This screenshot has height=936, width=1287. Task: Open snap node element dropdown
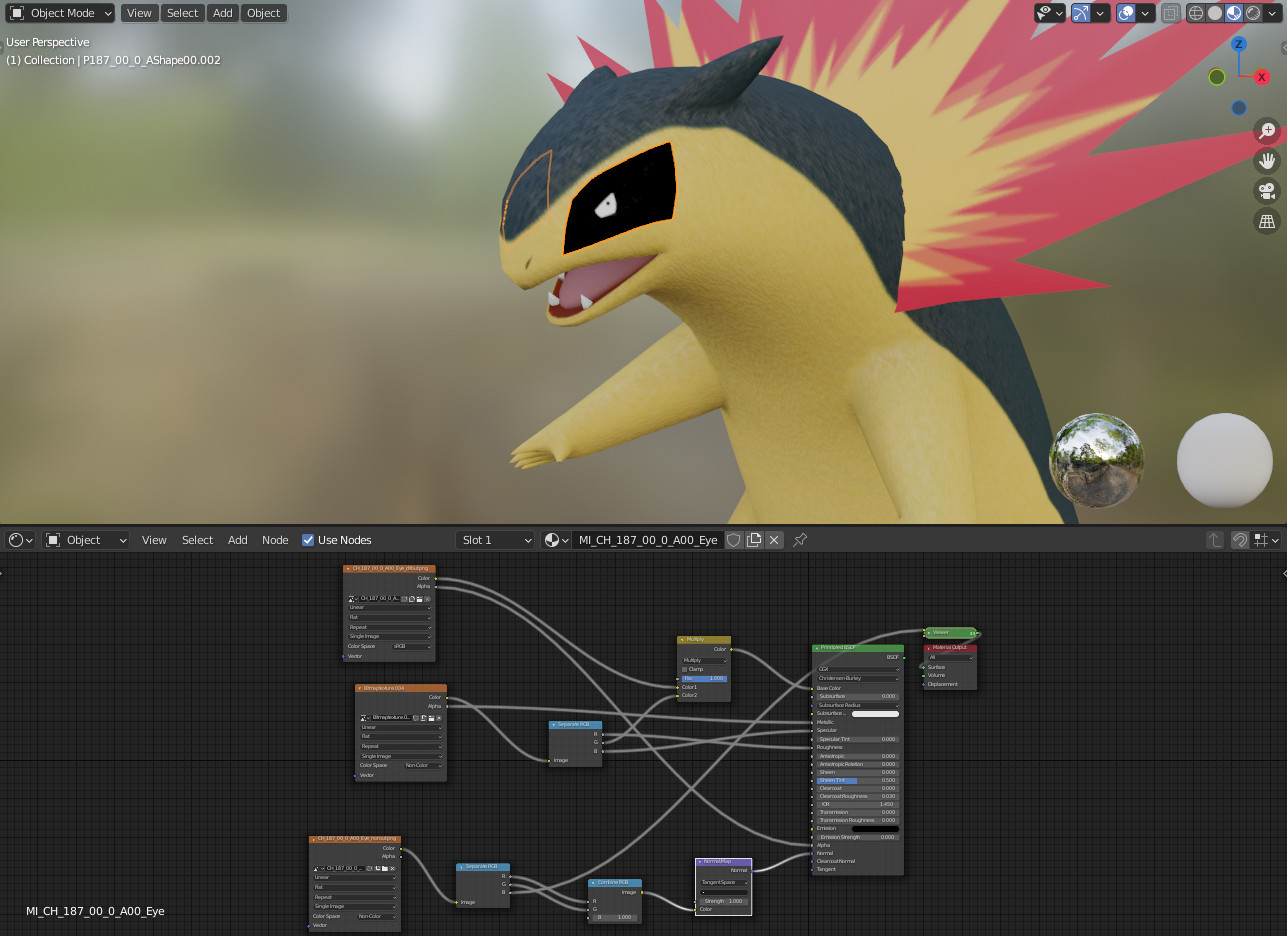pyautogui.click(x=1266, y=540)
